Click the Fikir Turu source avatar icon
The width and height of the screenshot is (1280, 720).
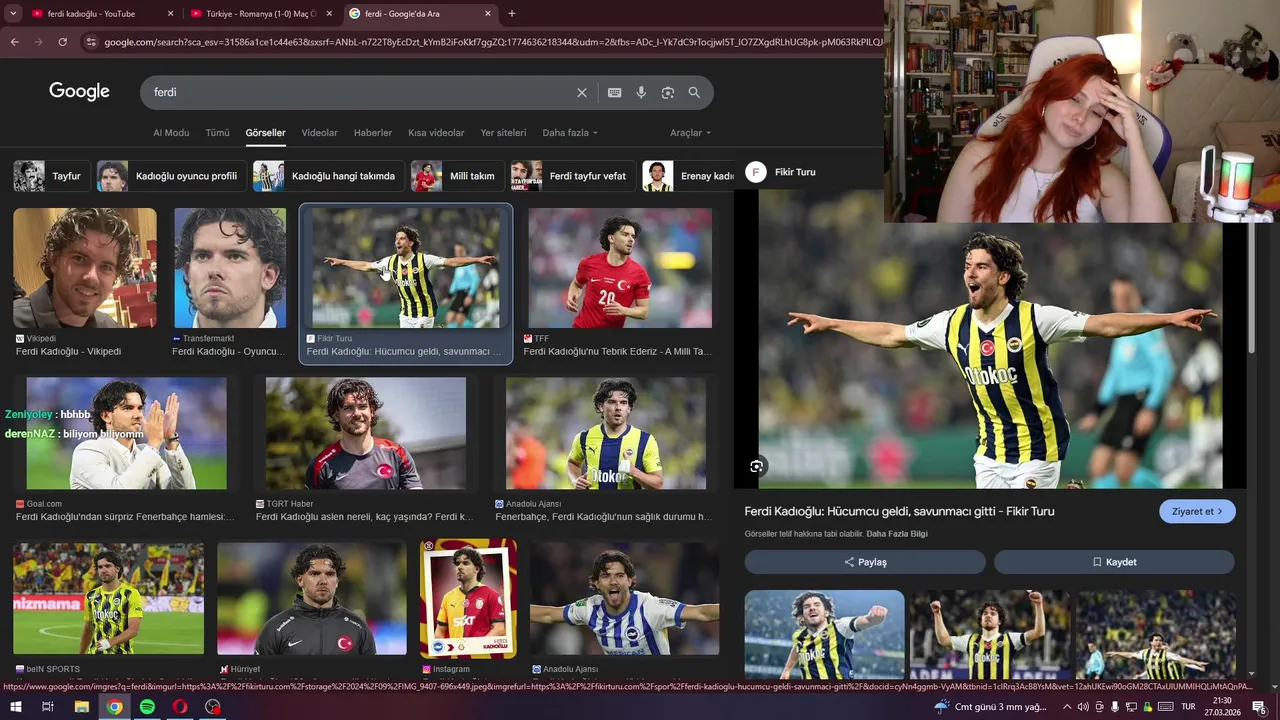(756, 172)
